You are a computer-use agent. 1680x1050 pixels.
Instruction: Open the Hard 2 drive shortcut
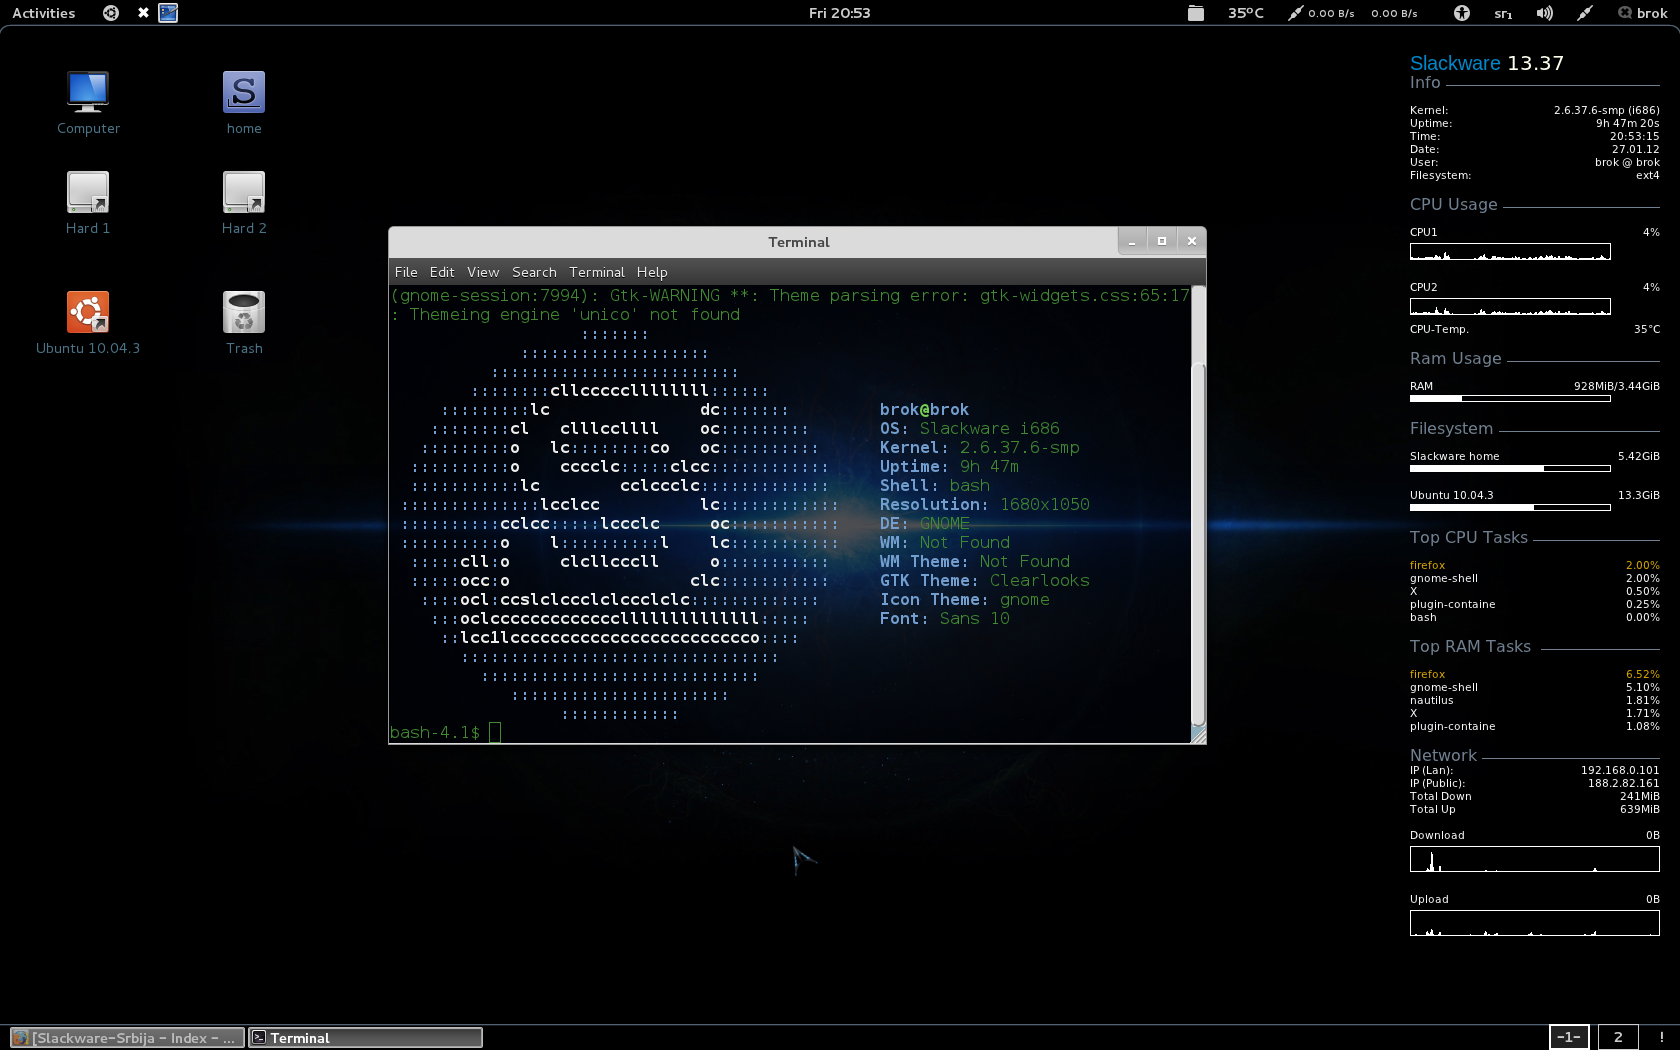coord(243,193)
